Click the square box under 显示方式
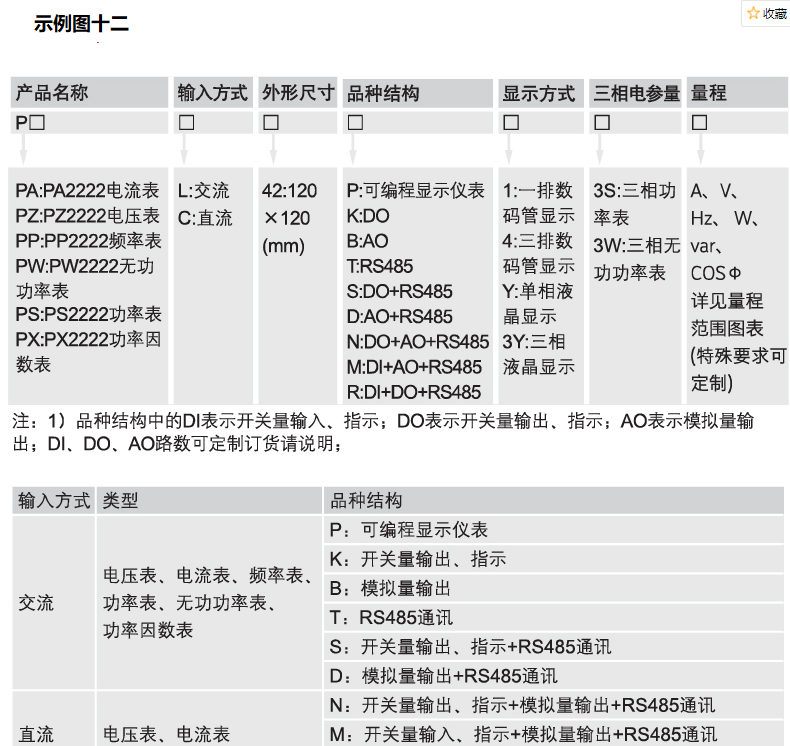This screenshot has width=790, height=746. 511,123
